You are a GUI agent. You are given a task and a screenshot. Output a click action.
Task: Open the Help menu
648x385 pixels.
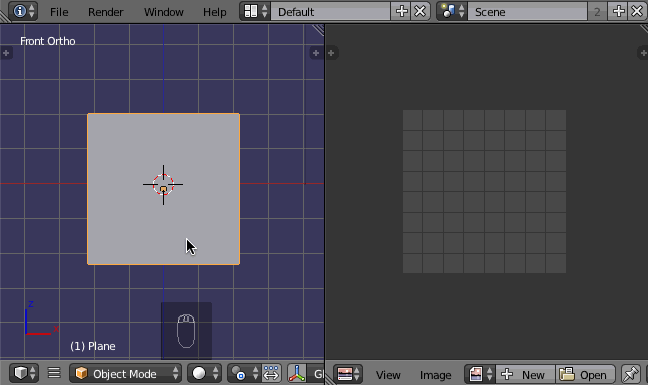pyautogui.click(x=214, y=12)
